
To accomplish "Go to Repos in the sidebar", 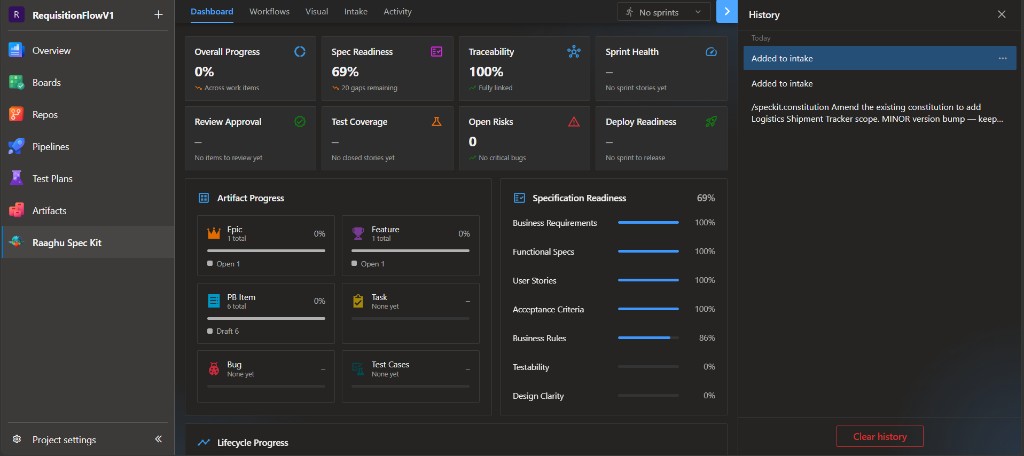I will pos(87,114).
